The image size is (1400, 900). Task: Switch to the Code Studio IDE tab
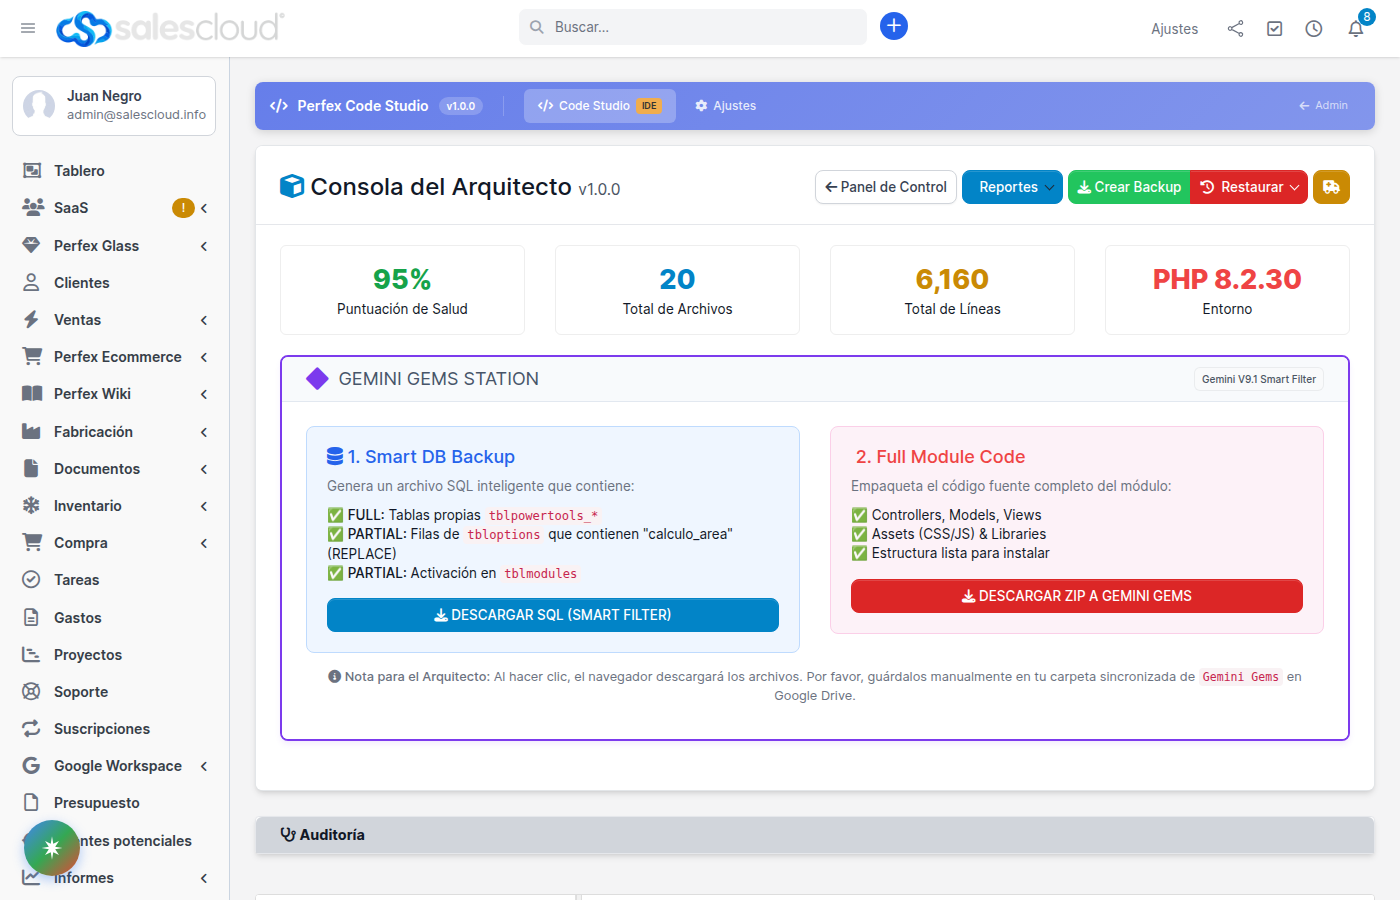click(x=599, y=106)
